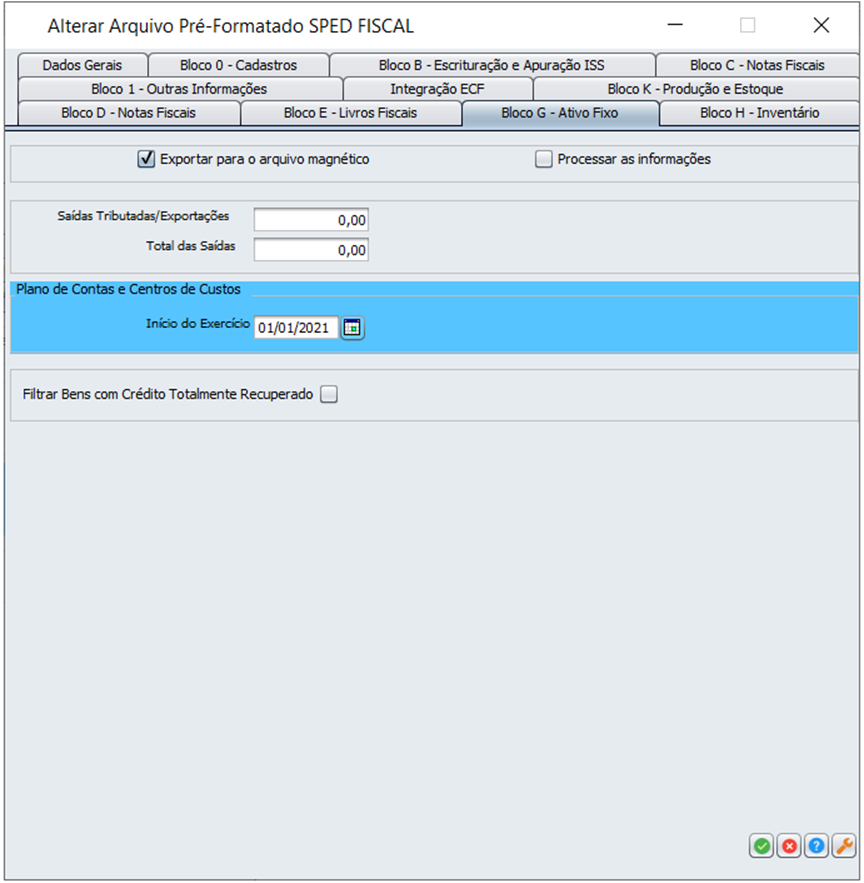This screenshot has height=883, width=864.
Task: Confirm changes with the green checkmark icon
Action: 761,846
